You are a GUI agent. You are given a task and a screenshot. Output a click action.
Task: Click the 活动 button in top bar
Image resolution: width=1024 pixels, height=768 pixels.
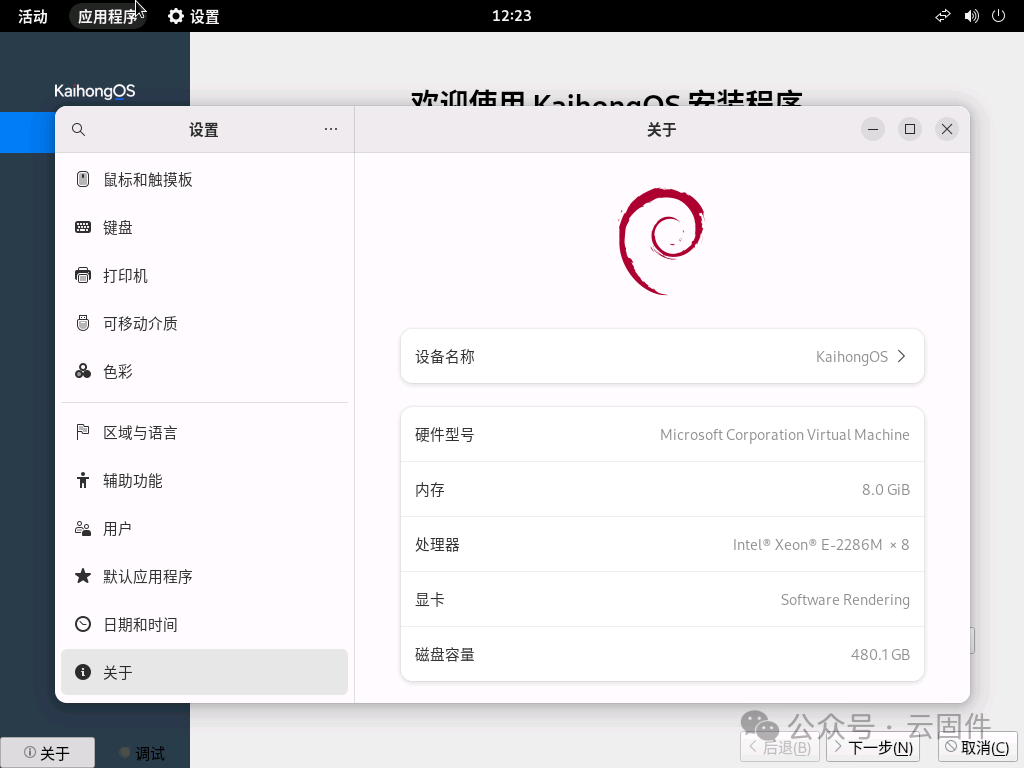point(33,16)
